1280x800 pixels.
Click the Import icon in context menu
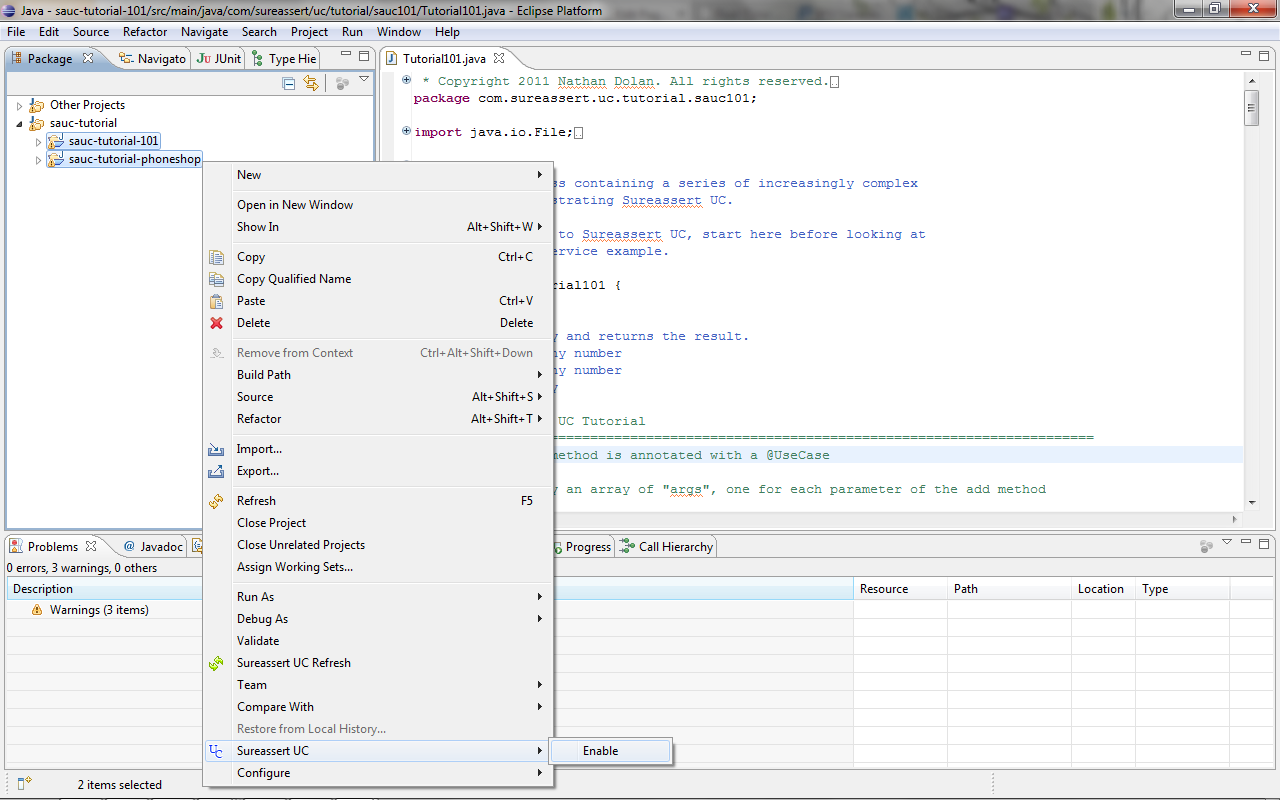click(216, 449)
